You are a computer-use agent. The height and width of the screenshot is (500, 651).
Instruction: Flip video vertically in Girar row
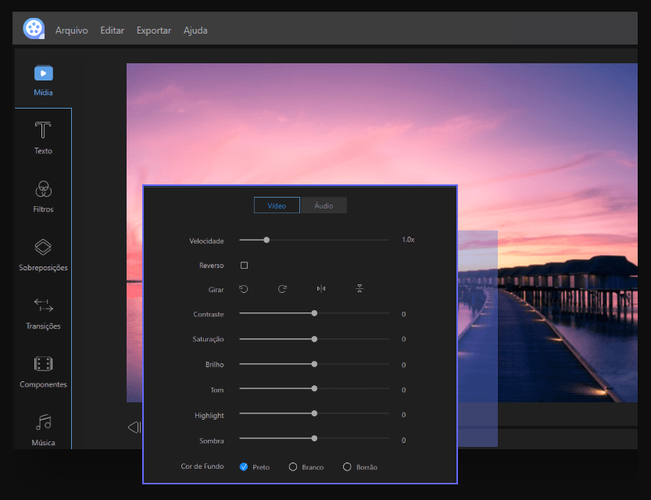coord(360,288)
